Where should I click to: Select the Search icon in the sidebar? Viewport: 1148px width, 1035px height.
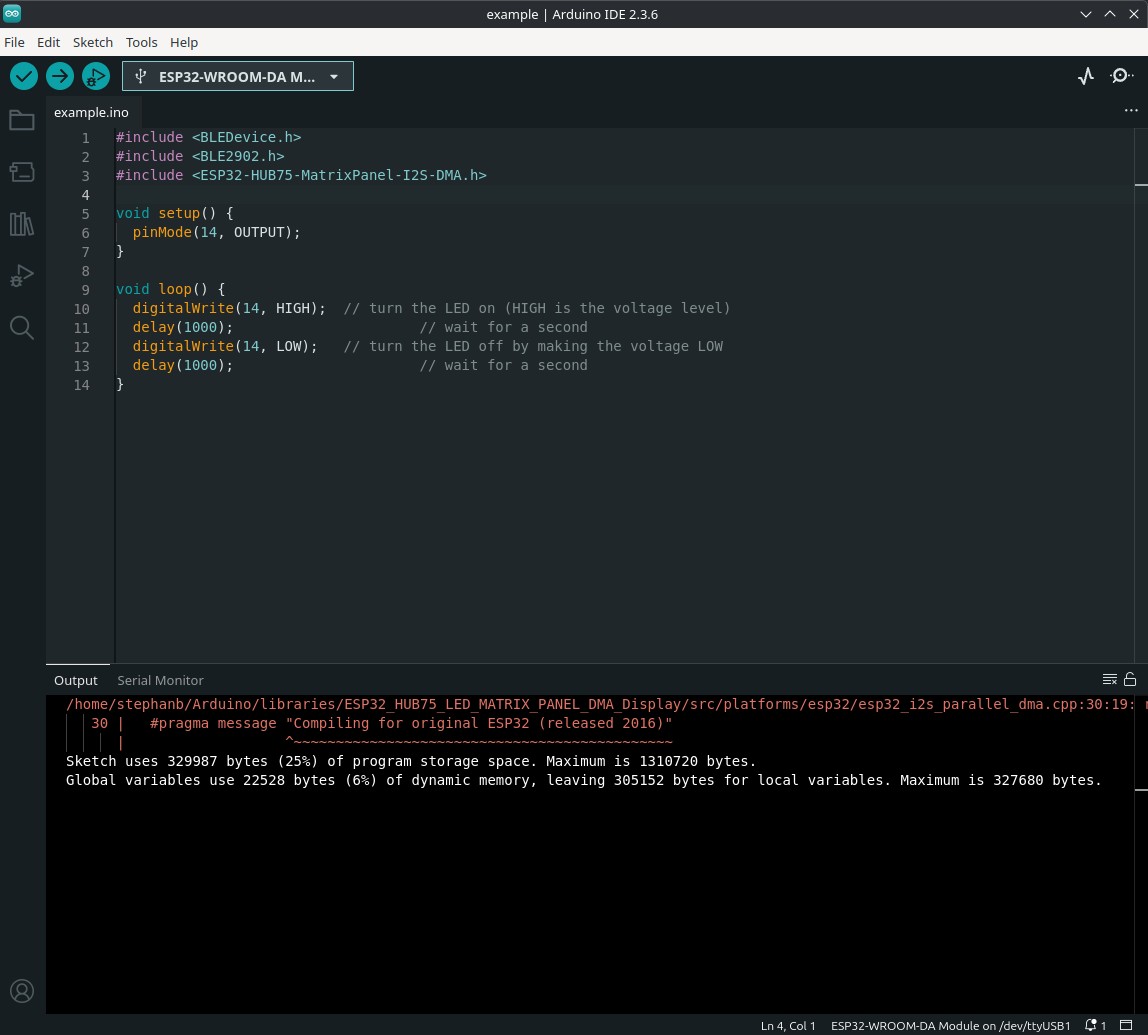pyautogui.click(x=22, y=328)
